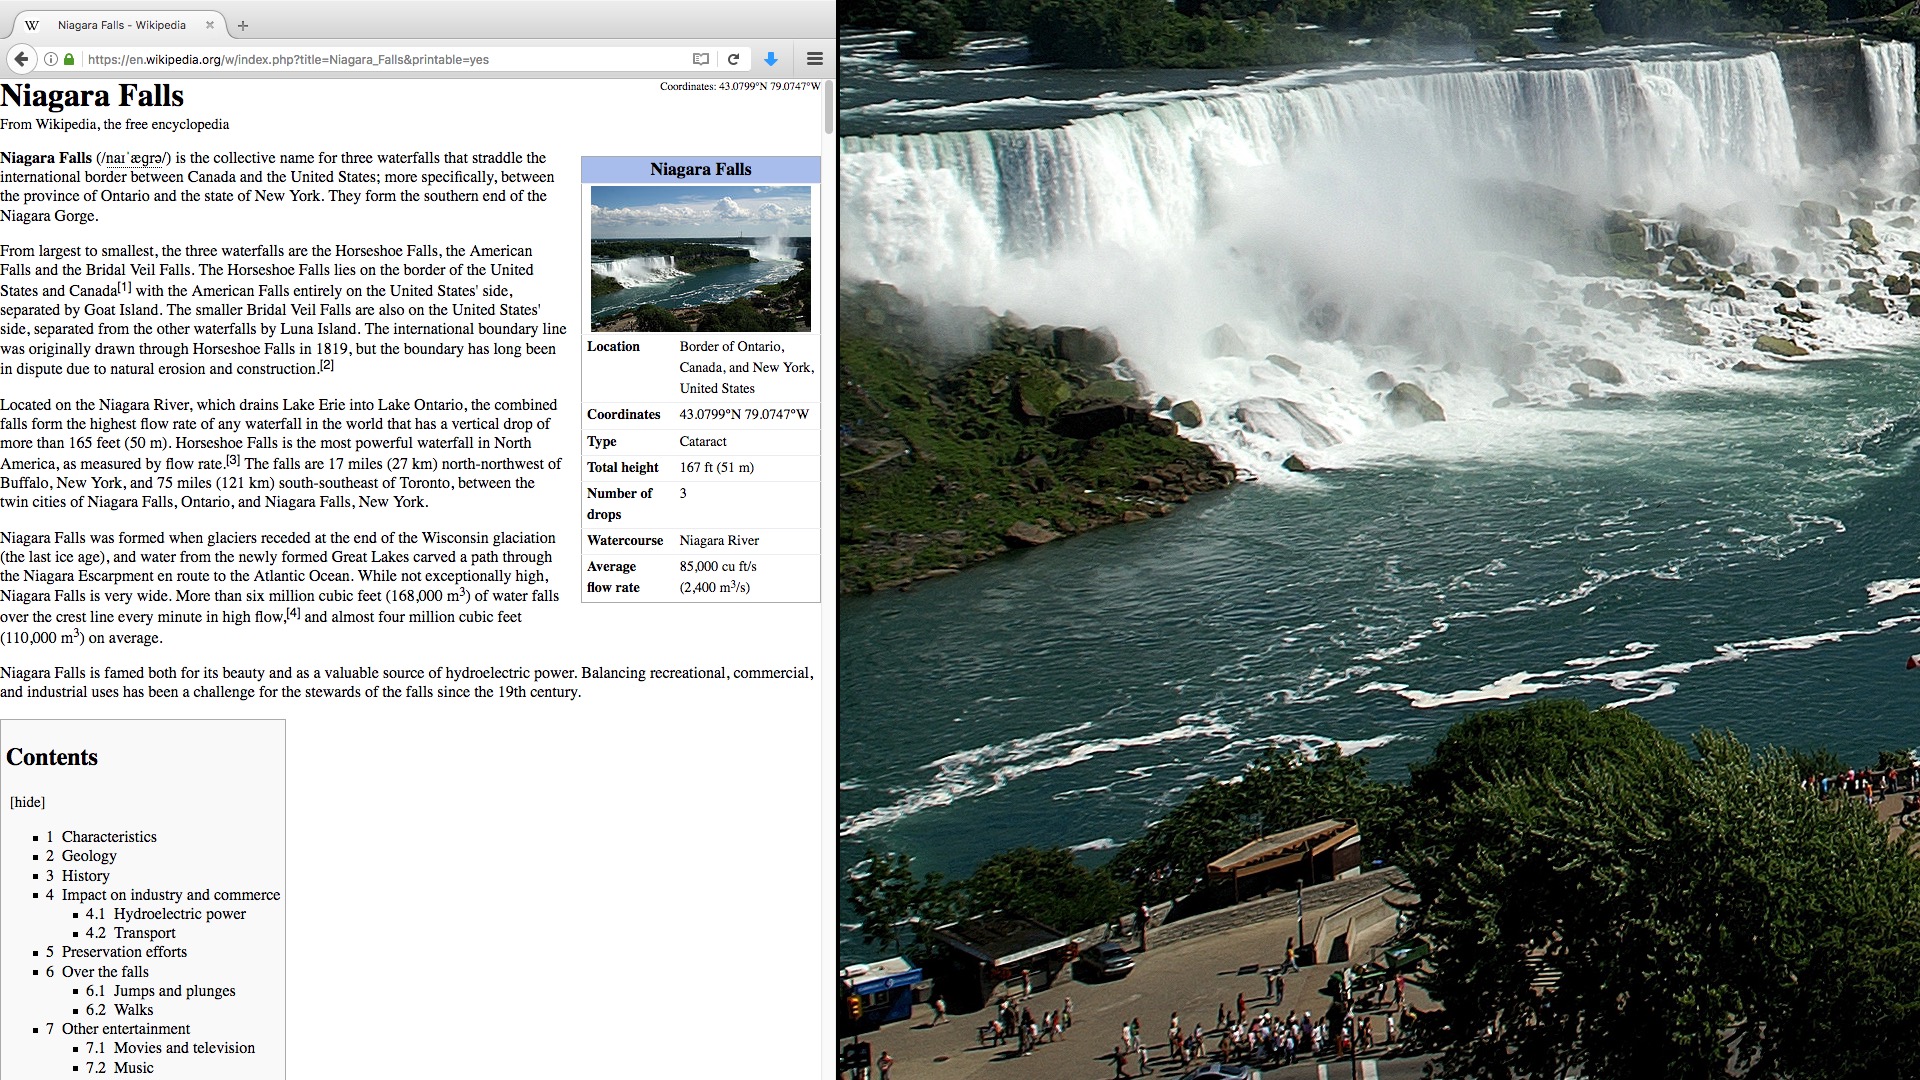Image resolution: width=1920 pixels, height=1080 pixels.
Task: Open the site information (i) icon
Action: pyautogui.click(x=51, y=59)
